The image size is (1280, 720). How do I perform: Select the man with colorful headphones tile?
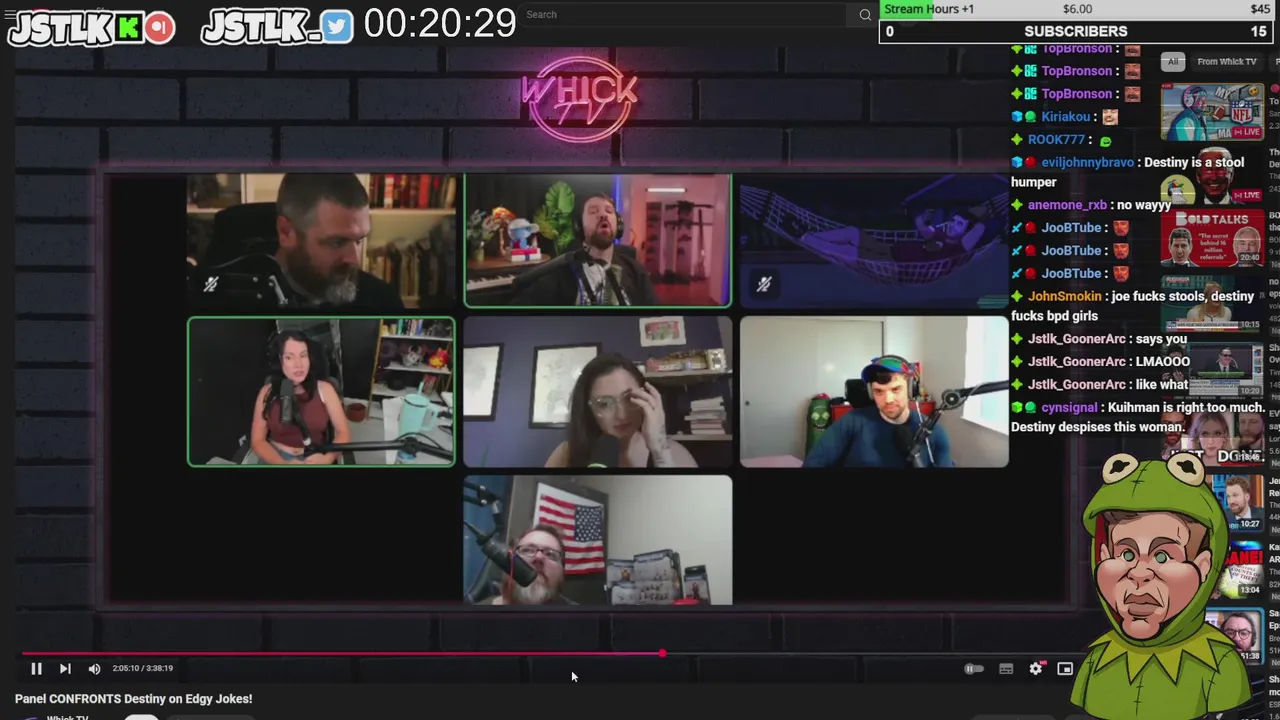click(x=874, y=392)
